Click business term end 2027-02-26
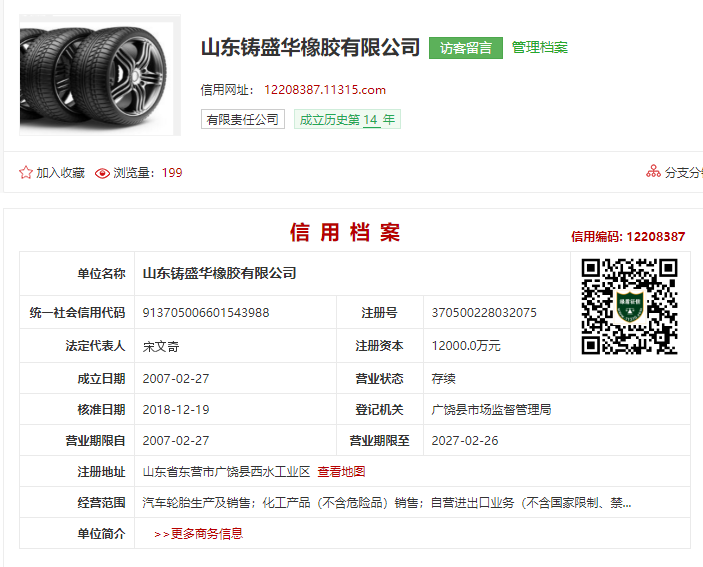 click(x=464, y=441)
